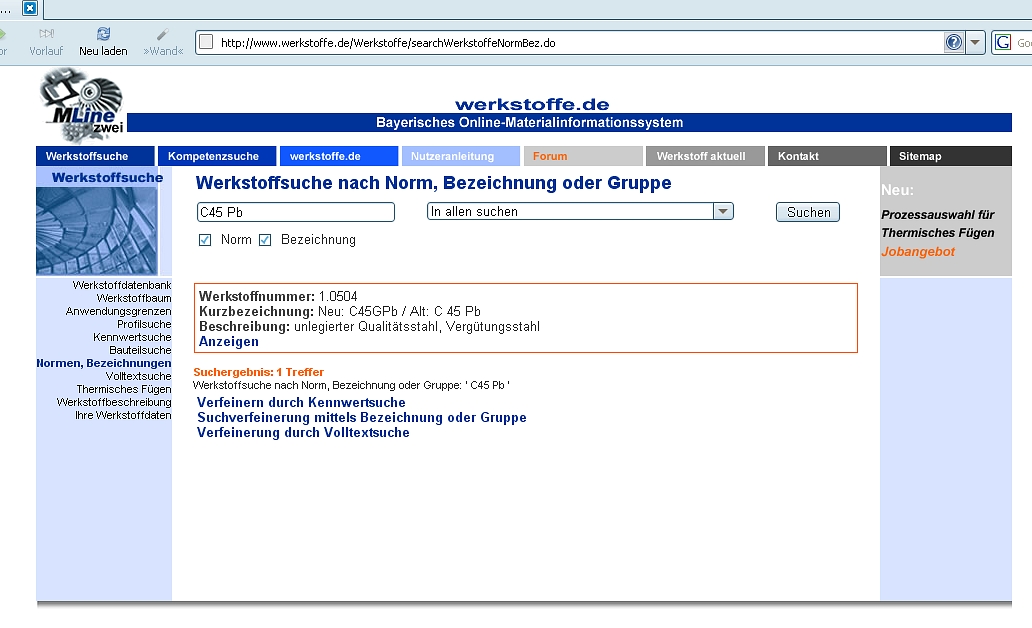Open the Sitemap navigation tab

[x=951, y=156]
